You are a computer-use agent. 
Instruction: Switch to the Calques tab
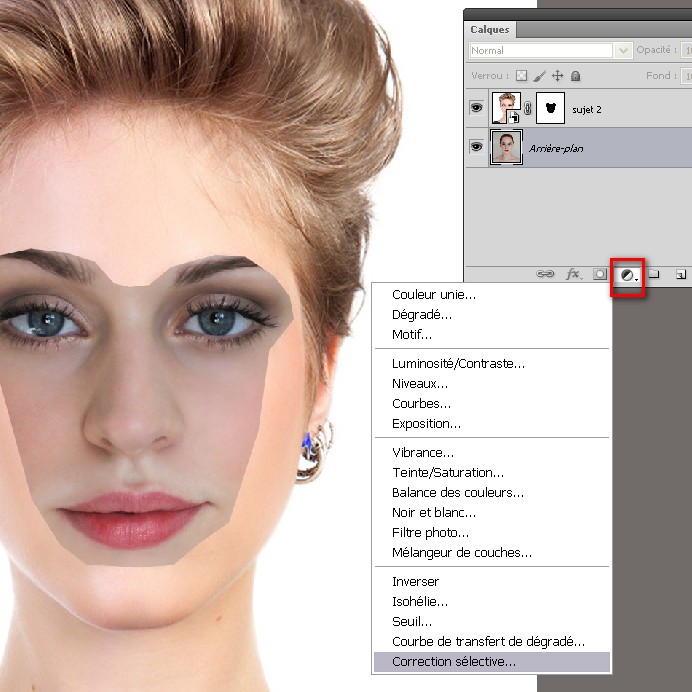pyautogui.click(x=489, y=30)
